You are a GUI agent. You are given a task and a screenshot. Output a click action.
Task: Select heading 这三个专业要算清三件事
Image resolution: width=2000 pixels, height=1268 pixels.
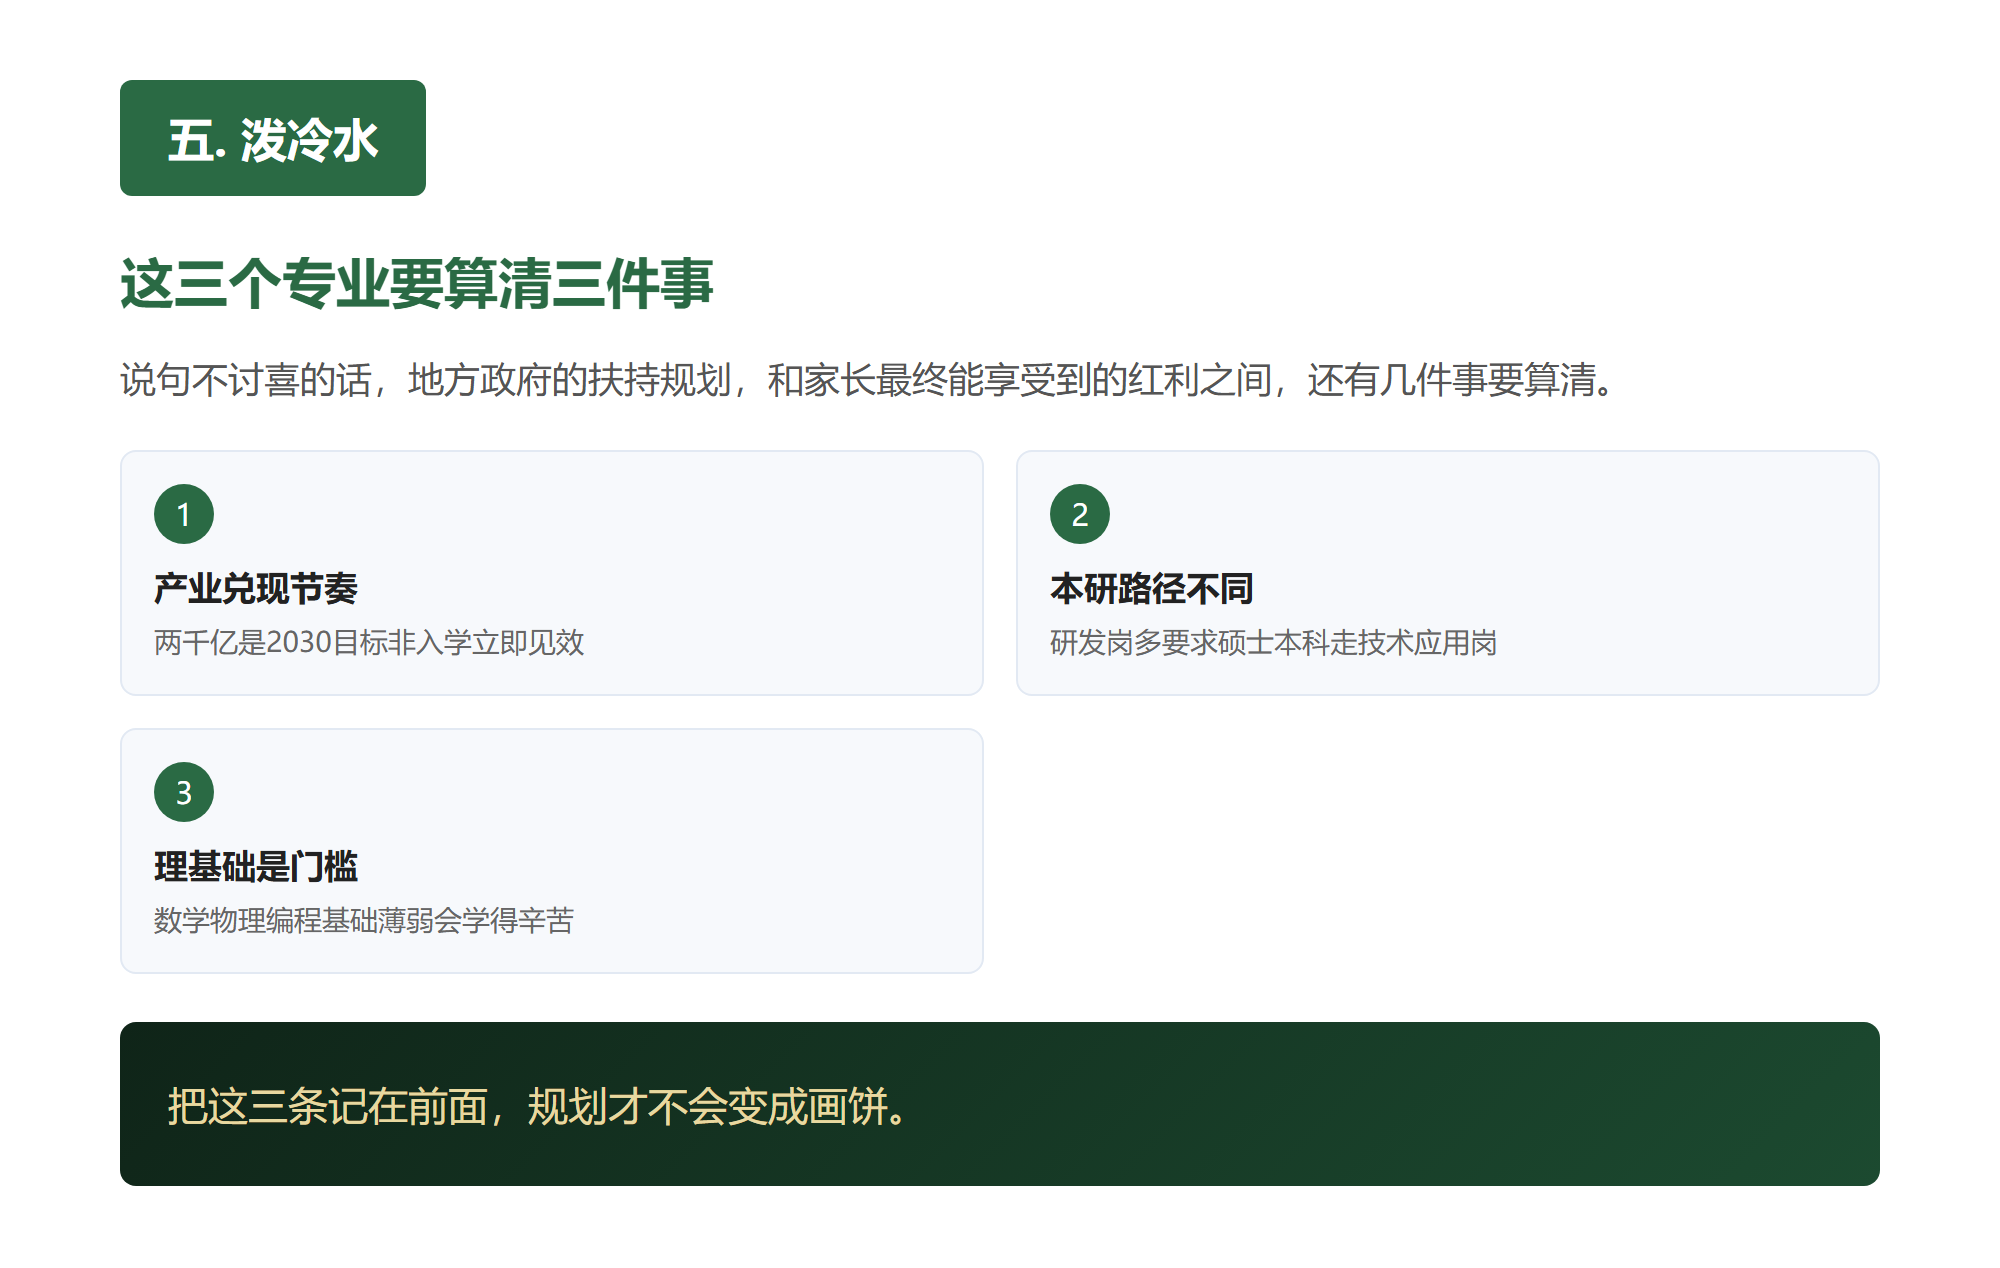[417, 284]
